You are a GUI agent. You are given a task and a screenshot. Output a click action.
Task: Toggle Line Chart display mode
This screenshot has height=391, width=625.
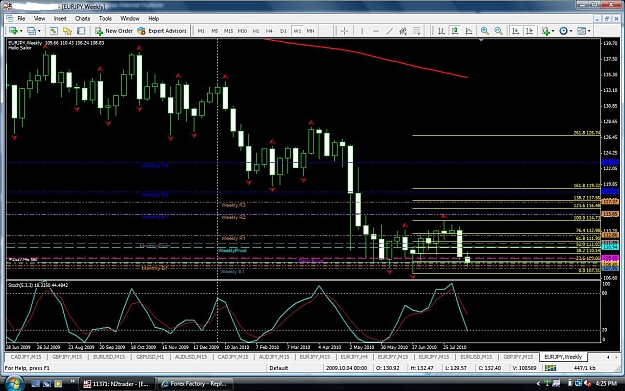[469, 31]
